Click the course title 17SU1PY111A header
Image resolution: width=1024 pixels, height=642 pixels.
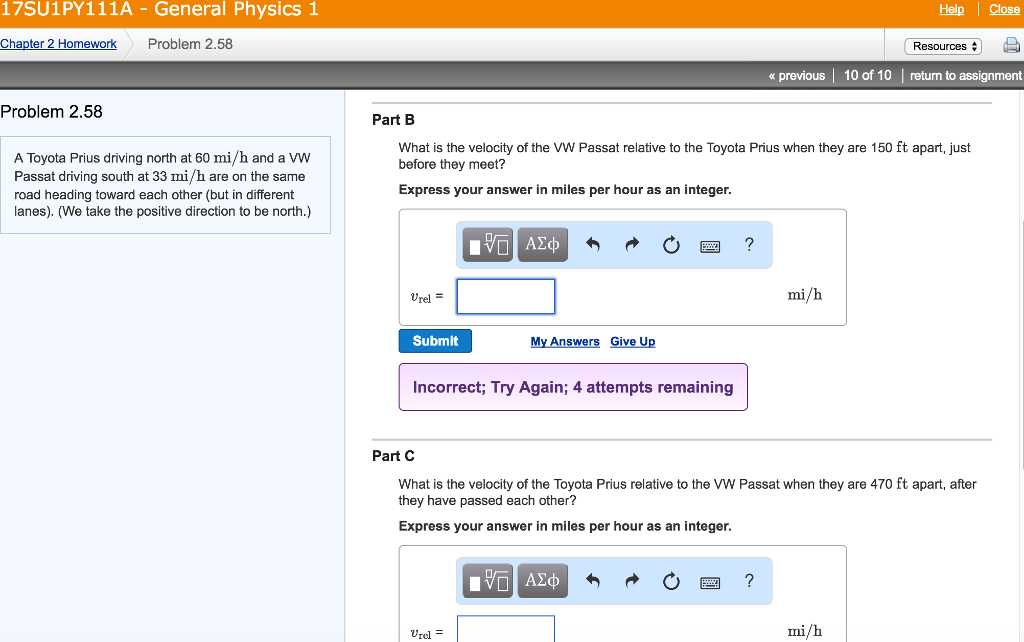tap(159, 9)
